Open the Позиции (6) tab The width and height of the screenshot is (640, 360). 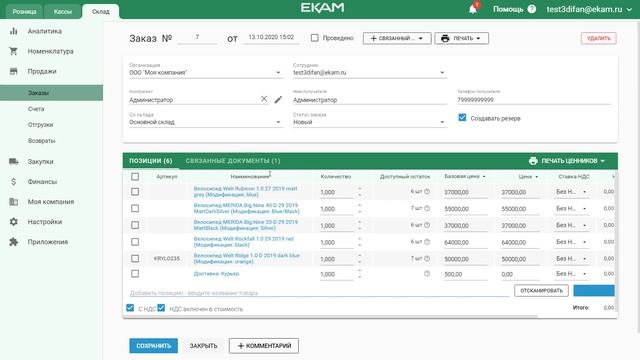151,161
